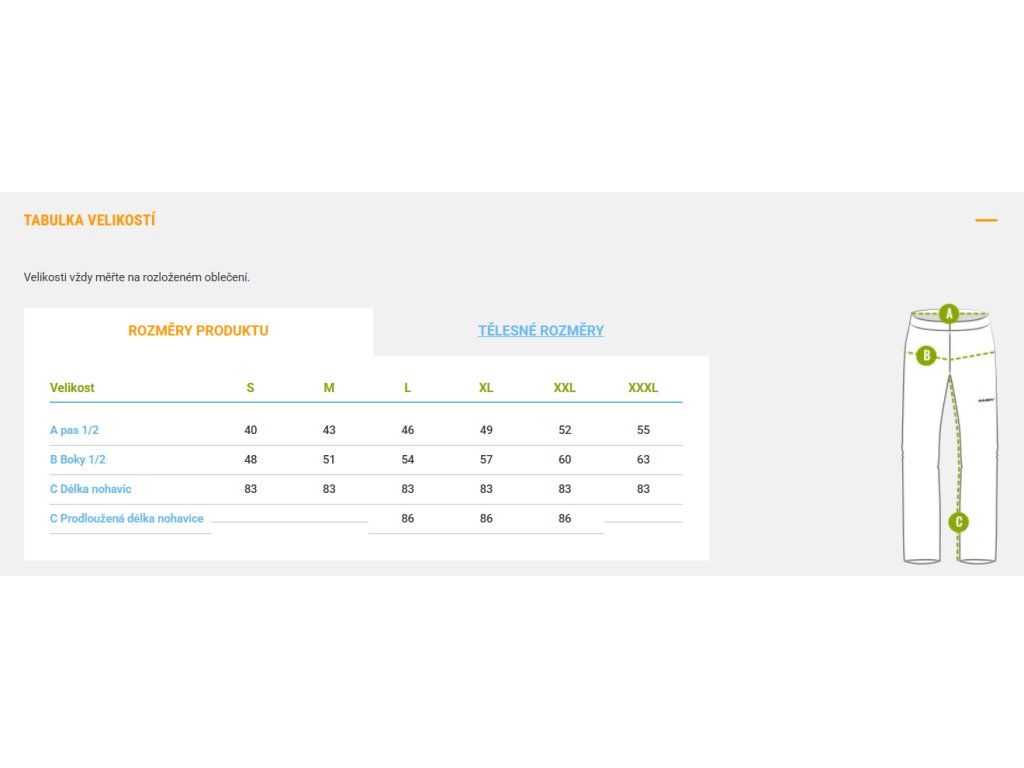Screen dimensions: 1024x768
Task: Click 86 under XL in Prodloužená délka row
Action: pos(486,519)
